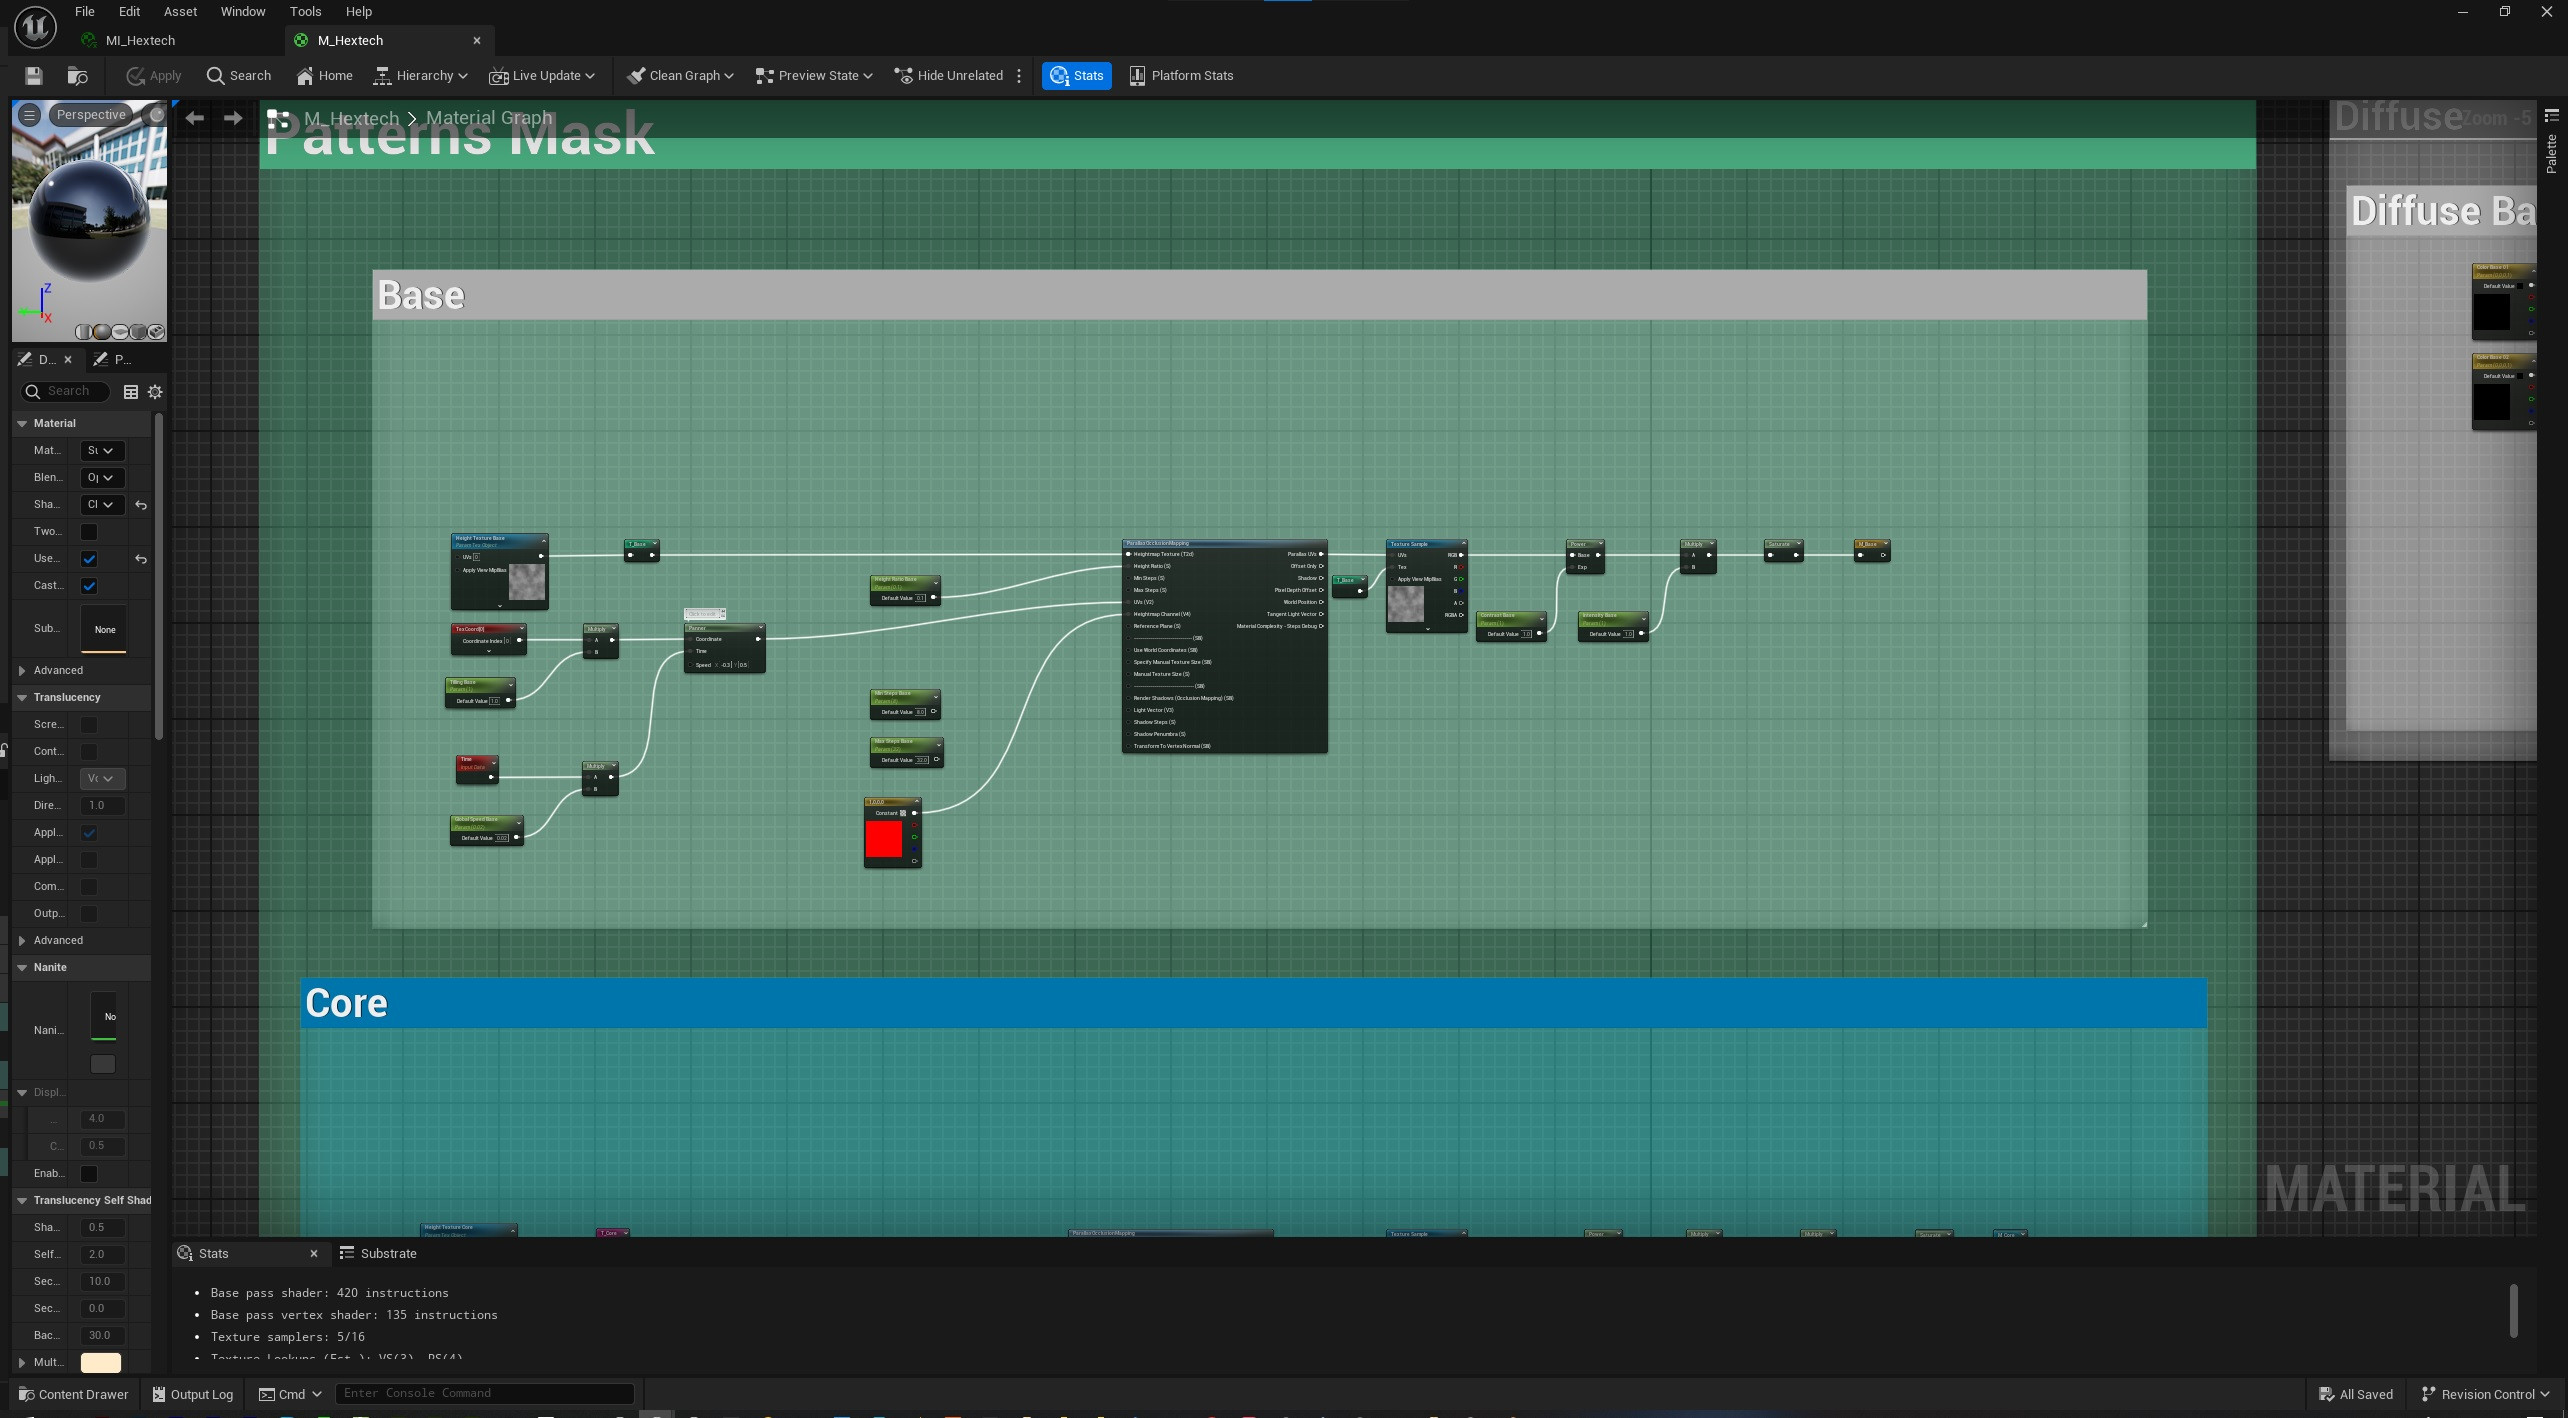The height and width of the screenshot is (1418, 2568).
Task: Open the Help menu
Action: click(x=358, y=12)
